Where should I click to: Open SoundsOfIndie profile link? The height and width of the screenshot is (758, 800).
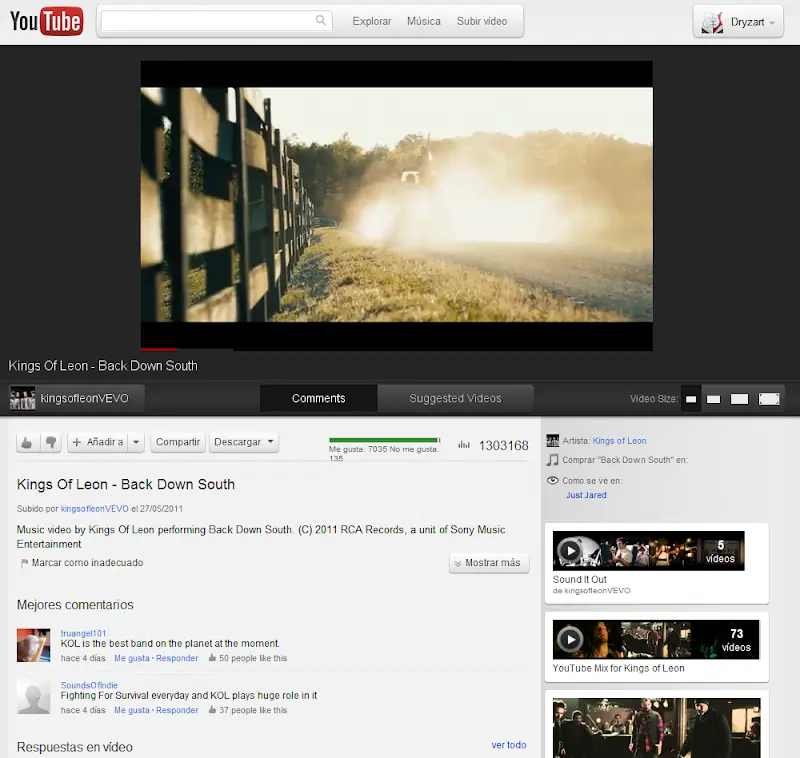coord(89,685)
